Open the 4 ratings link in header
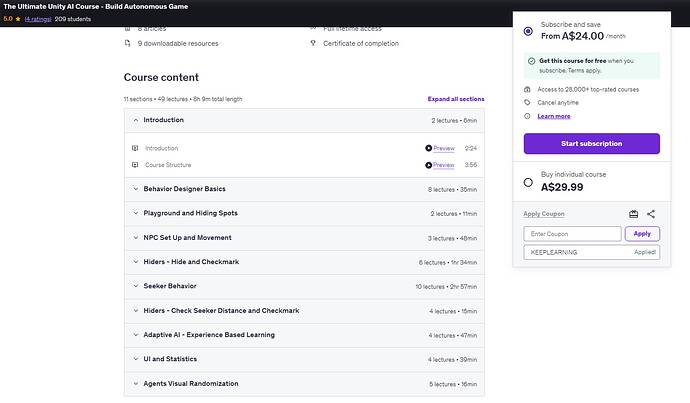The height and width of the screenshot is (403, 690). pyautogui.click(x=38, y=19)
